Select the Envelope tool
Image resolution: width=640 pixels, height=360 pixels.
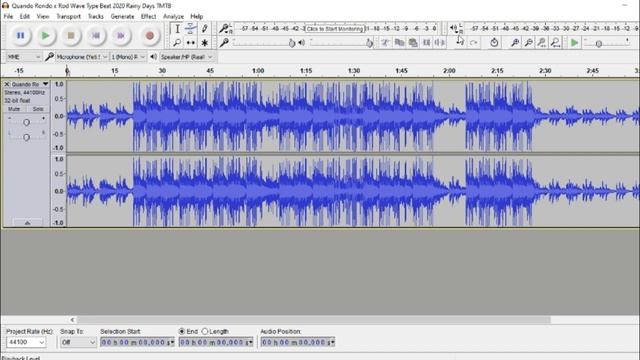click(191, 29)
